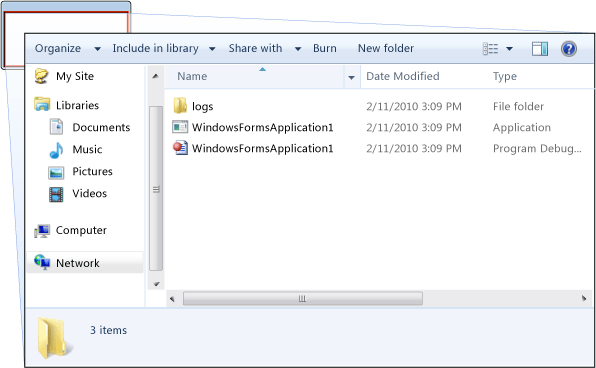This screenshot has width=596, height=368.
Task: Open the Name column filter dropdown arrow
Action: [352, 78]
